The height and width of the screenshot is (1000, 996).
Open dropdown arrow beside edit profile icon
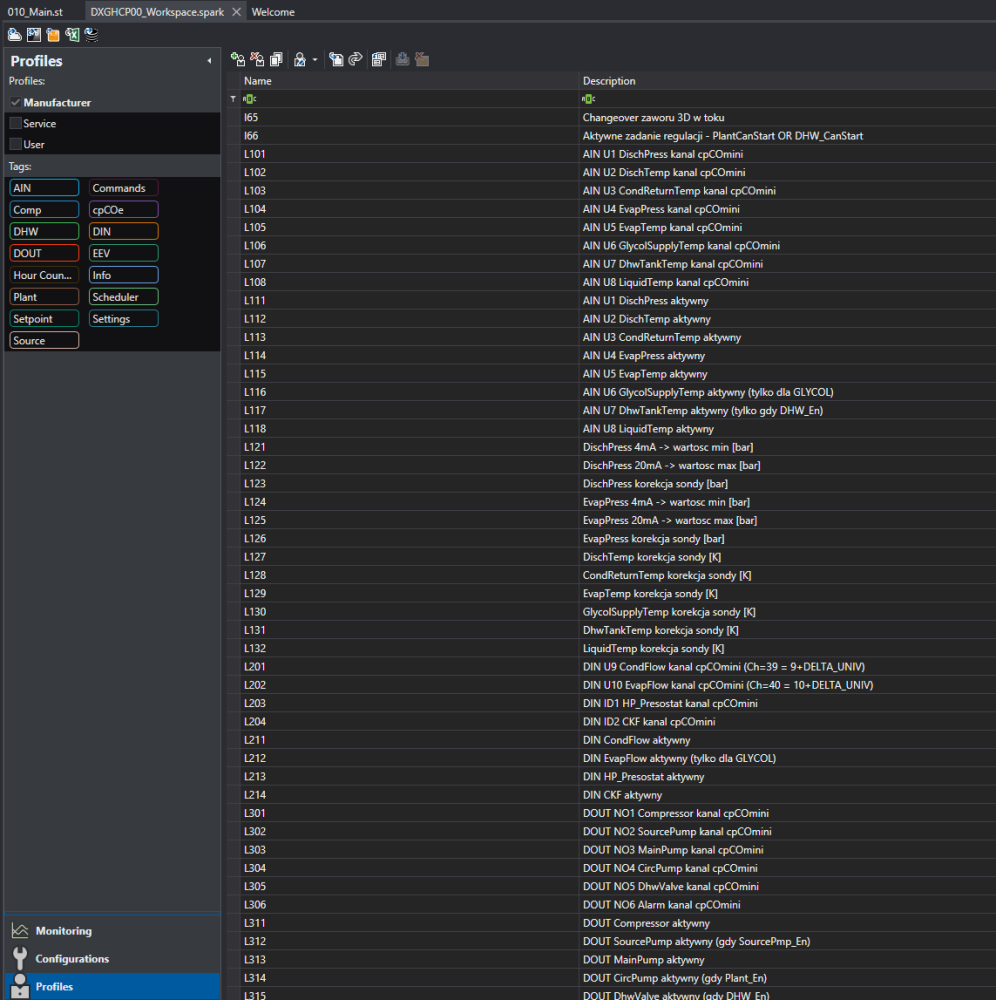(315, 60)
